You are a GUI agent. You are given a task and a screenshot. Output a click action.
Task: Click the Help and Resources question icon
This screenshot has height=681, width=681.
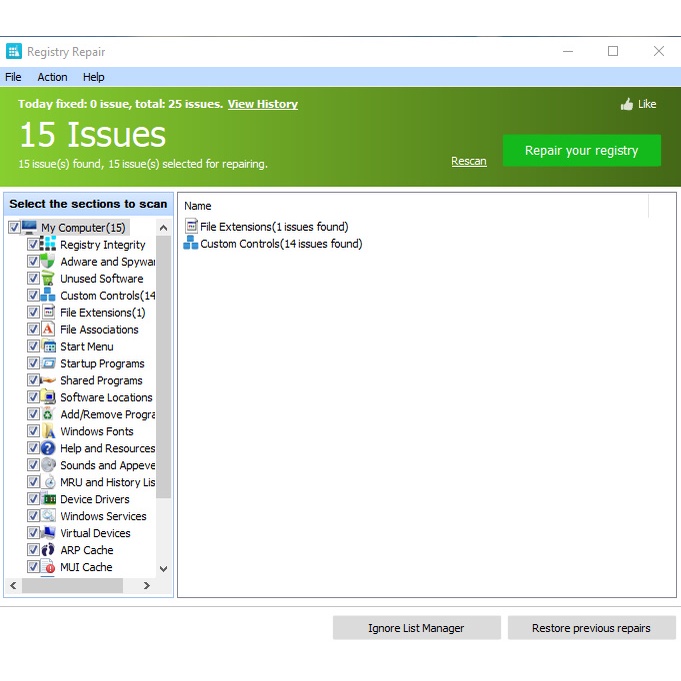tap(48, 449)
